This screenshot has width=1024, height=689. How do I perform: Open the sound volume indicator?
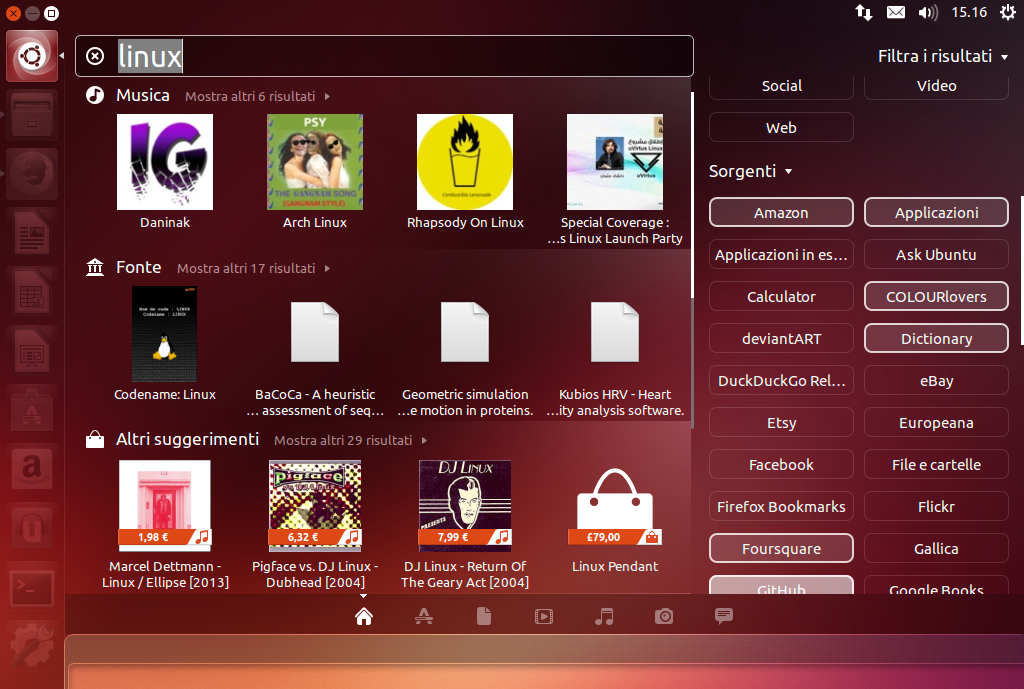pyautogui.click(x=928, y=12)
